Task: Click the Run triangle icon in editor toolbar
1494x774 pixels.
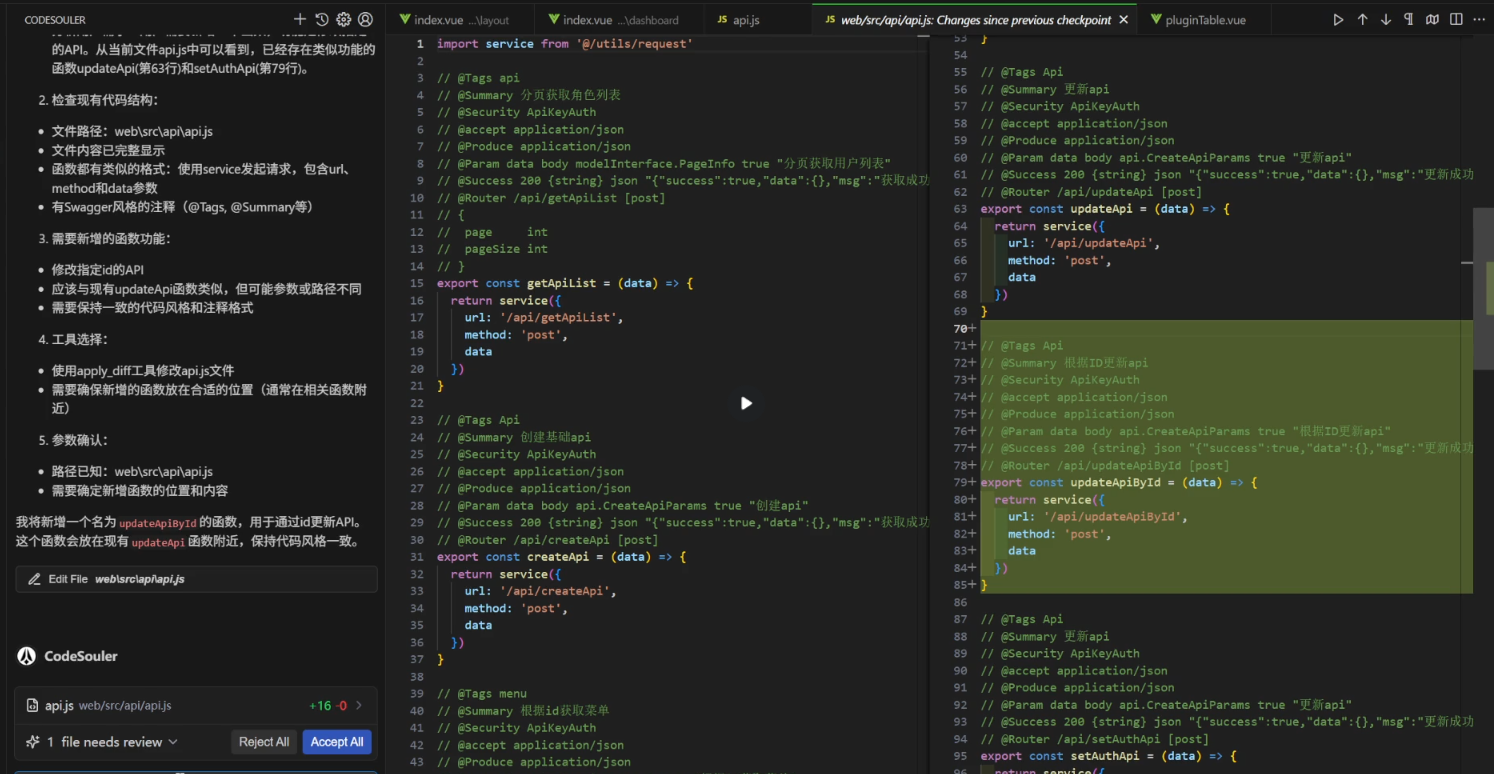Action: click(x=1338, y=20)
